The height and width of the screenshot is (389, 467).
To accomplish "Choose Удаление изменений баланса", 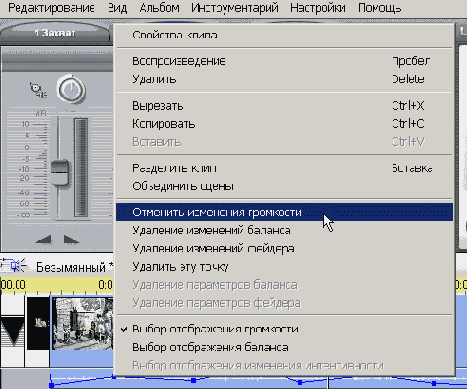I will coord(284,230).
